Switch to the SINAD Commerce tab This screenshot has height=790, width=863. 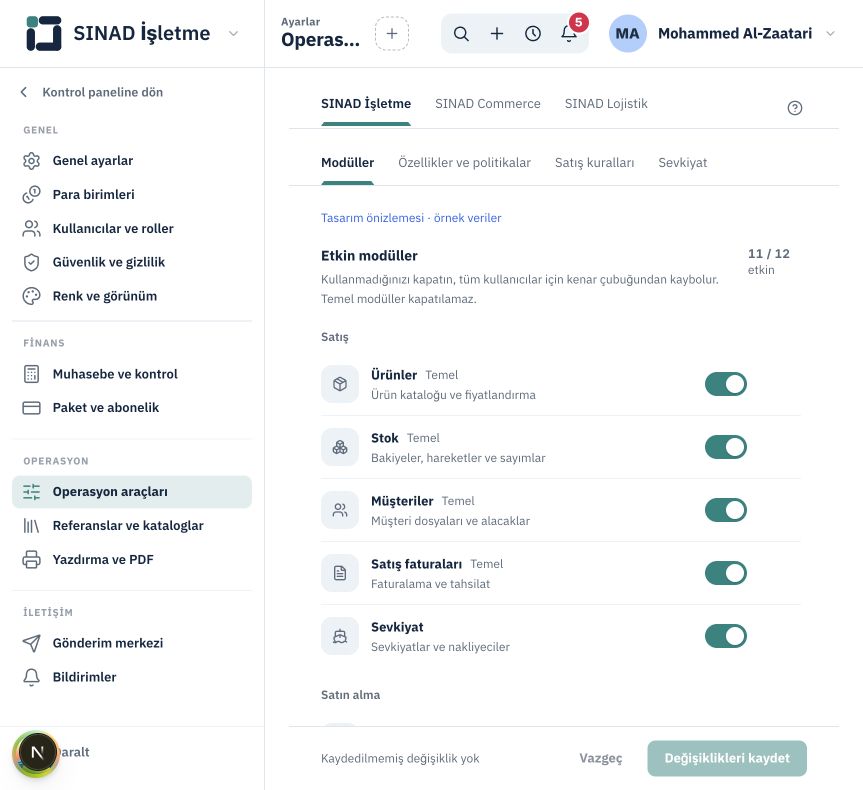pyautogui.click(x=488, y=104)
